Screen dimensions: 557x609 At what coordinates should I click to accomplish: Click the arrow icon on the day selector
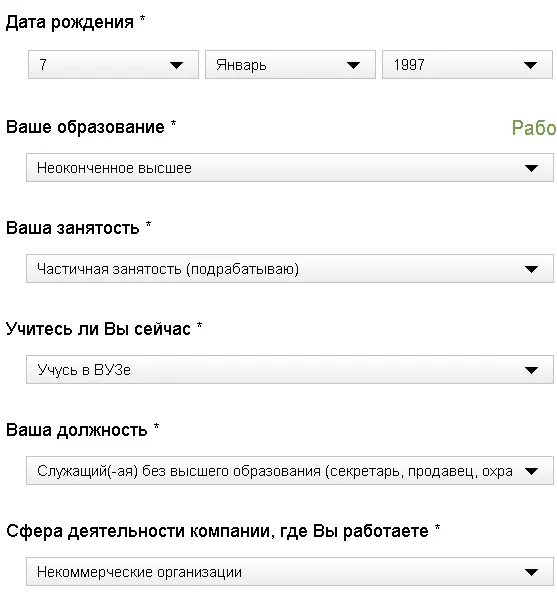[x=176, y=65]
